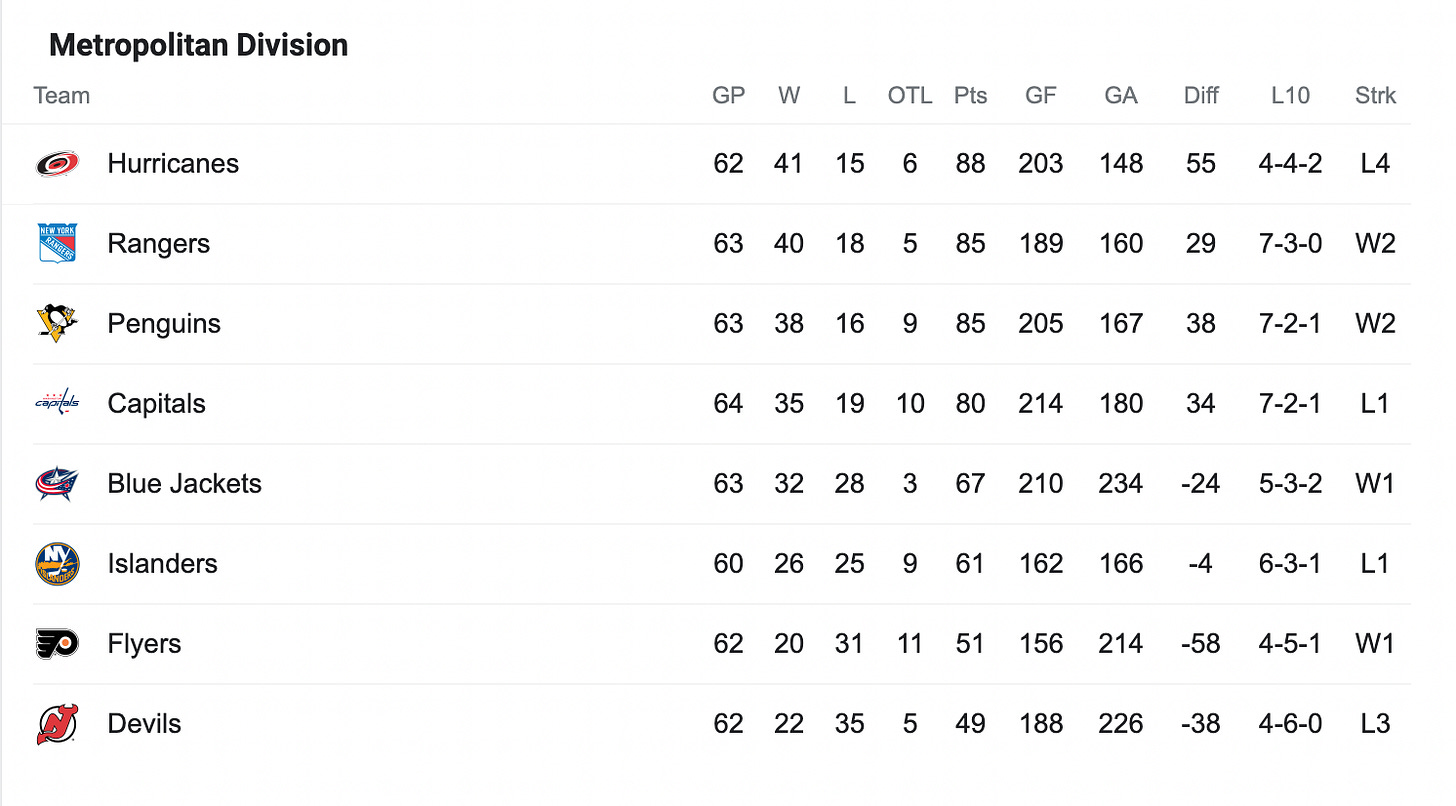Open the Hurricanes team name link
Image resolution: width=1456 pixels, height=806 pixels.
coord(173,164)
